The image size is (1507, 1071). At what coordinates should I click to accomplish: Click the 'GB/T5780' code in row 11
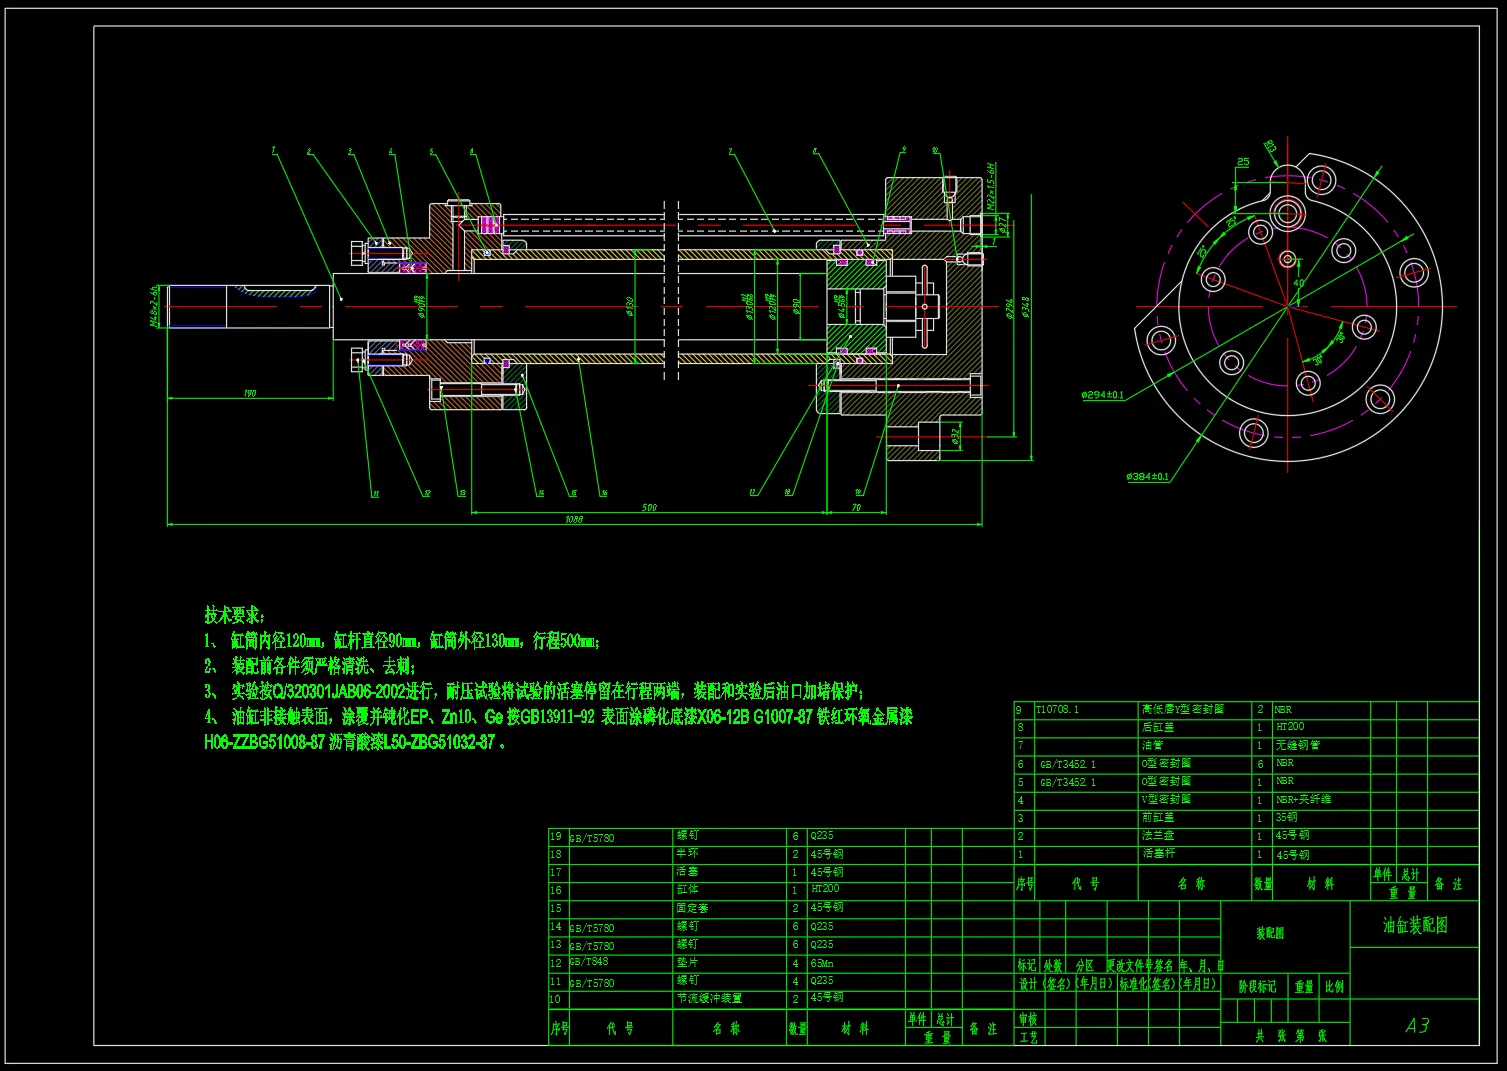[592, 984]
